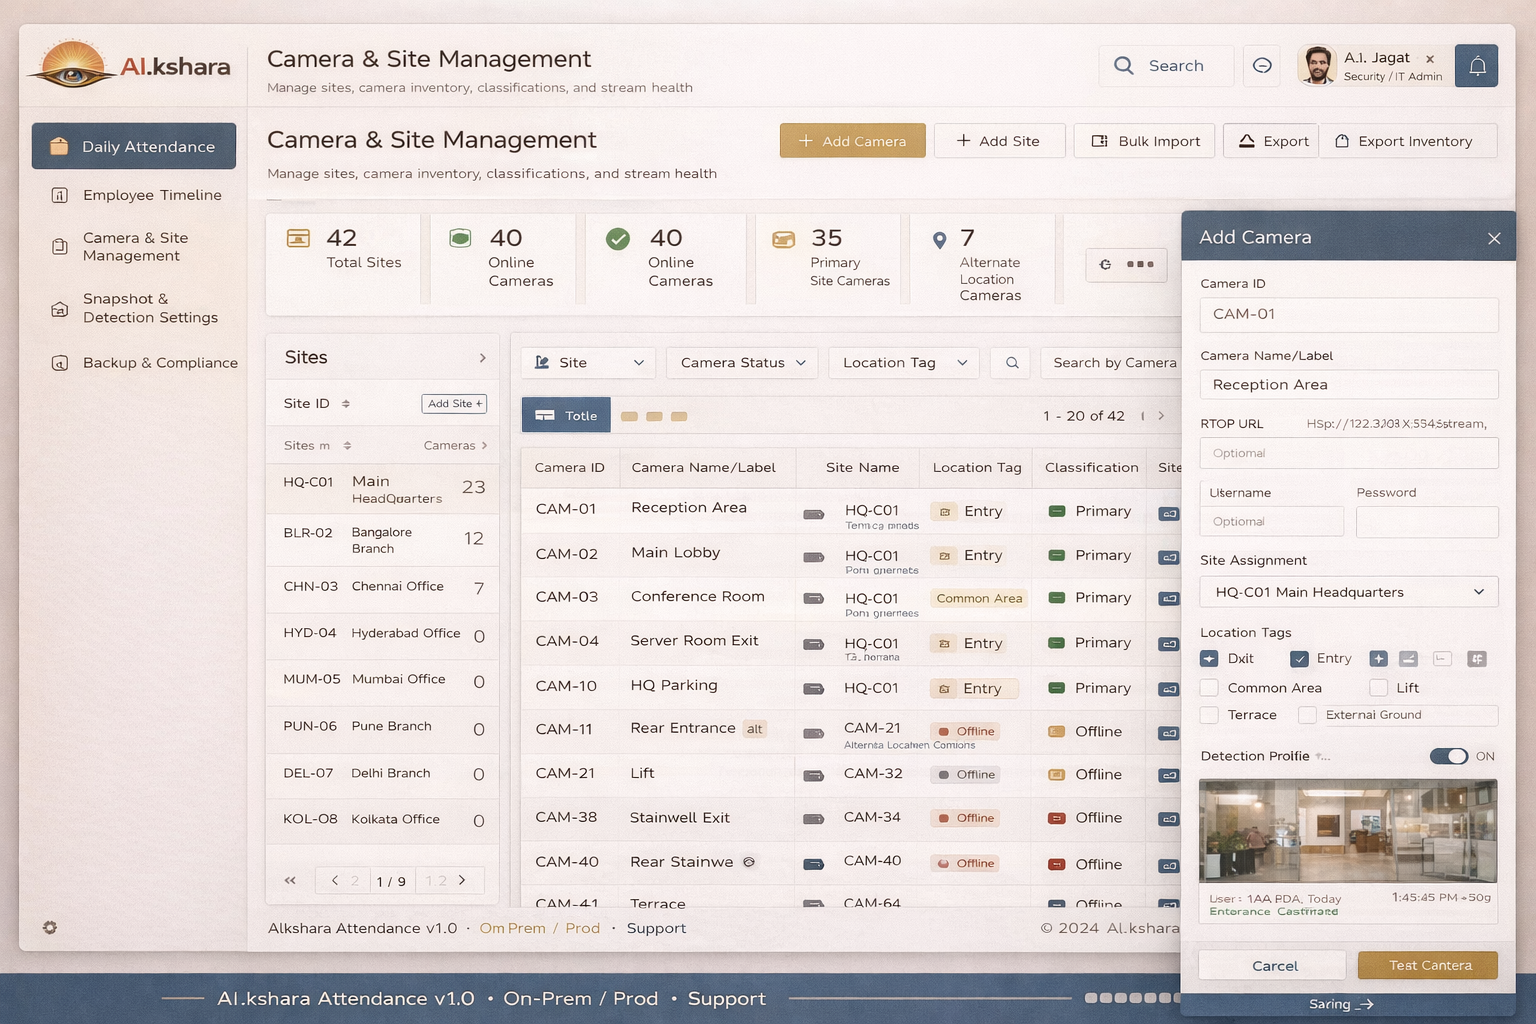Click the Camera Name/Label input field
Viewport: 1536px width, 1024px height.
(x=1349, y=385)
